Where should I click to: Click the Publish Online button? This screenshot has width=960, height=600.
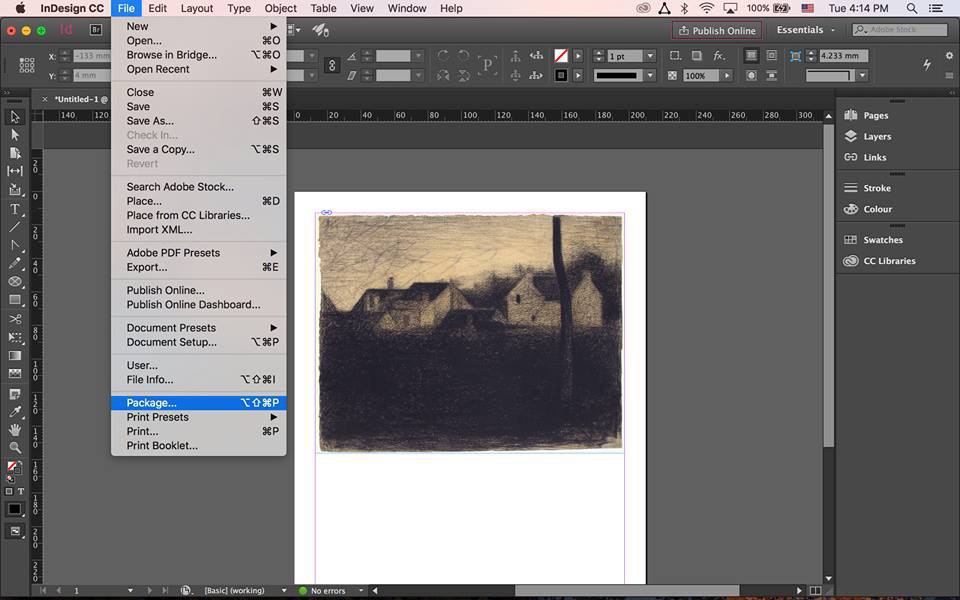pos(717,30)
